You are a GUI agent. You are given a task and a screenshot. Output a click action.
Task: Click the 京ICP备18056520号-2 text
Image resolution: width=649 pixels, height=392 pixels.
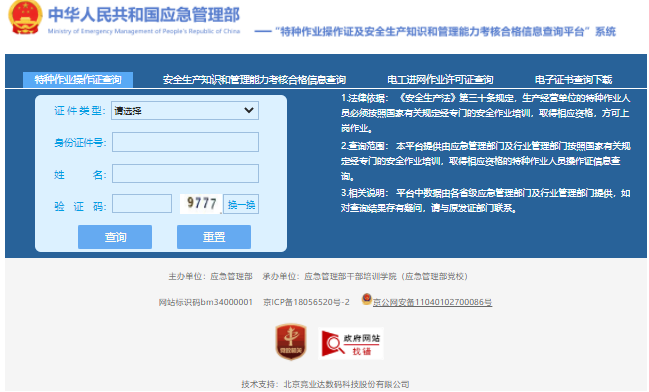coord(306,302)
